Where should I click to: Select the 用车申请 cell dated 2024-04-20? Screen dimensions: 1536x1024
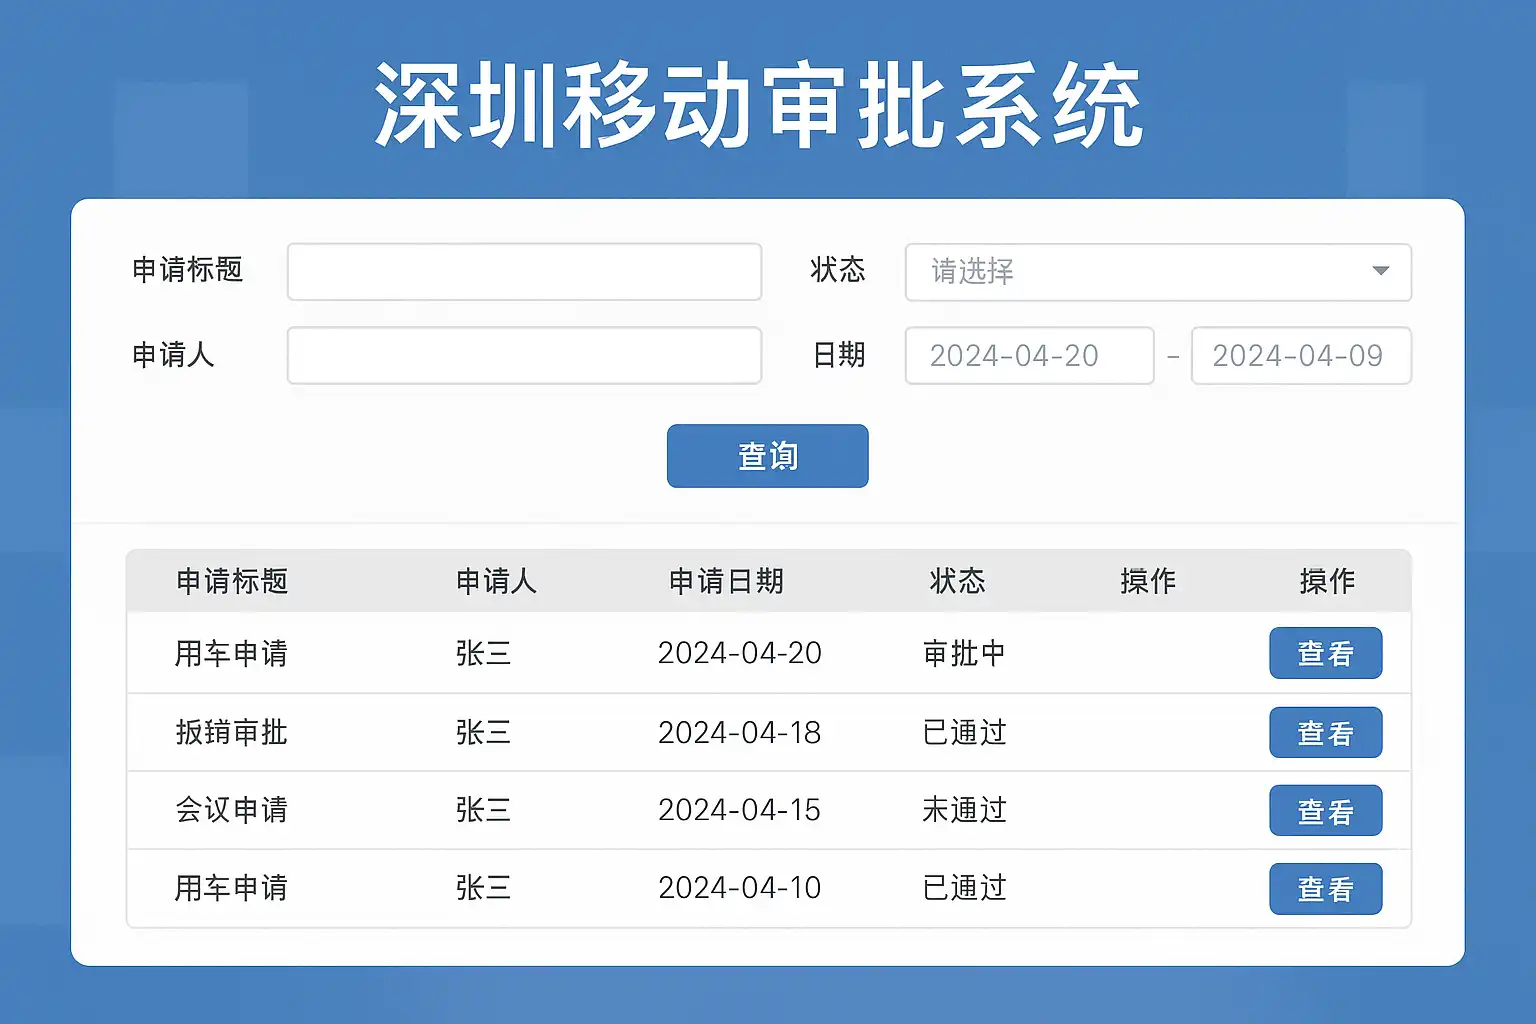click(232, 653)
